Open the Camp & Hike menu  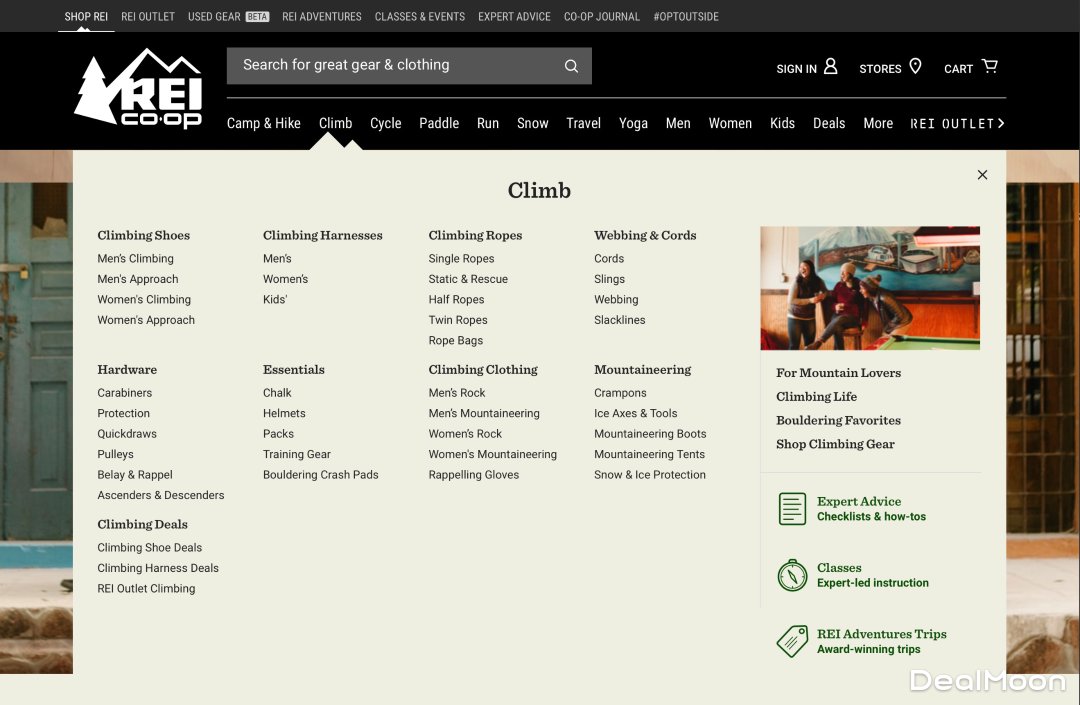pos(263,123)
